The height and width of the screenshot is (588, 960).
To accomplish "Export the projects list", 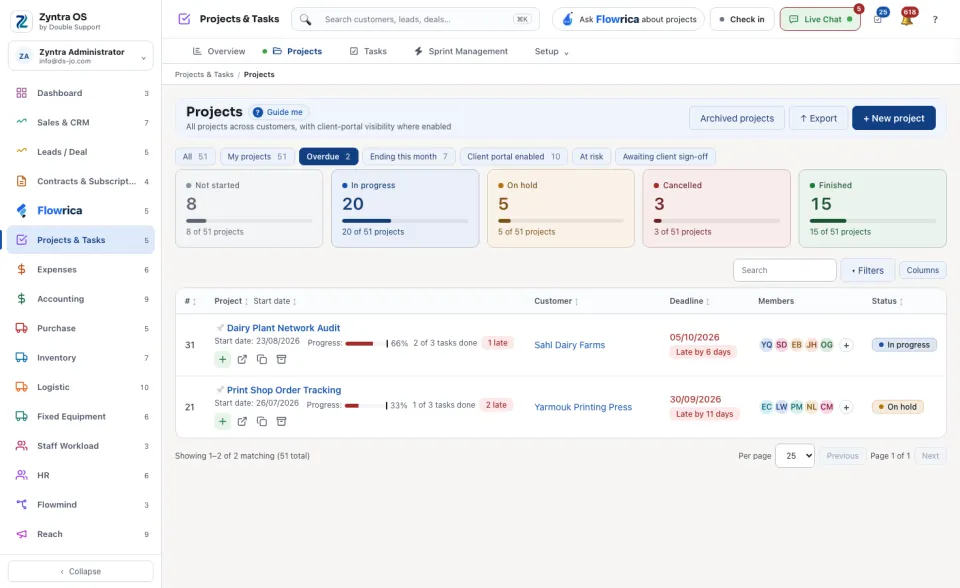I will (x=818, y=118).
